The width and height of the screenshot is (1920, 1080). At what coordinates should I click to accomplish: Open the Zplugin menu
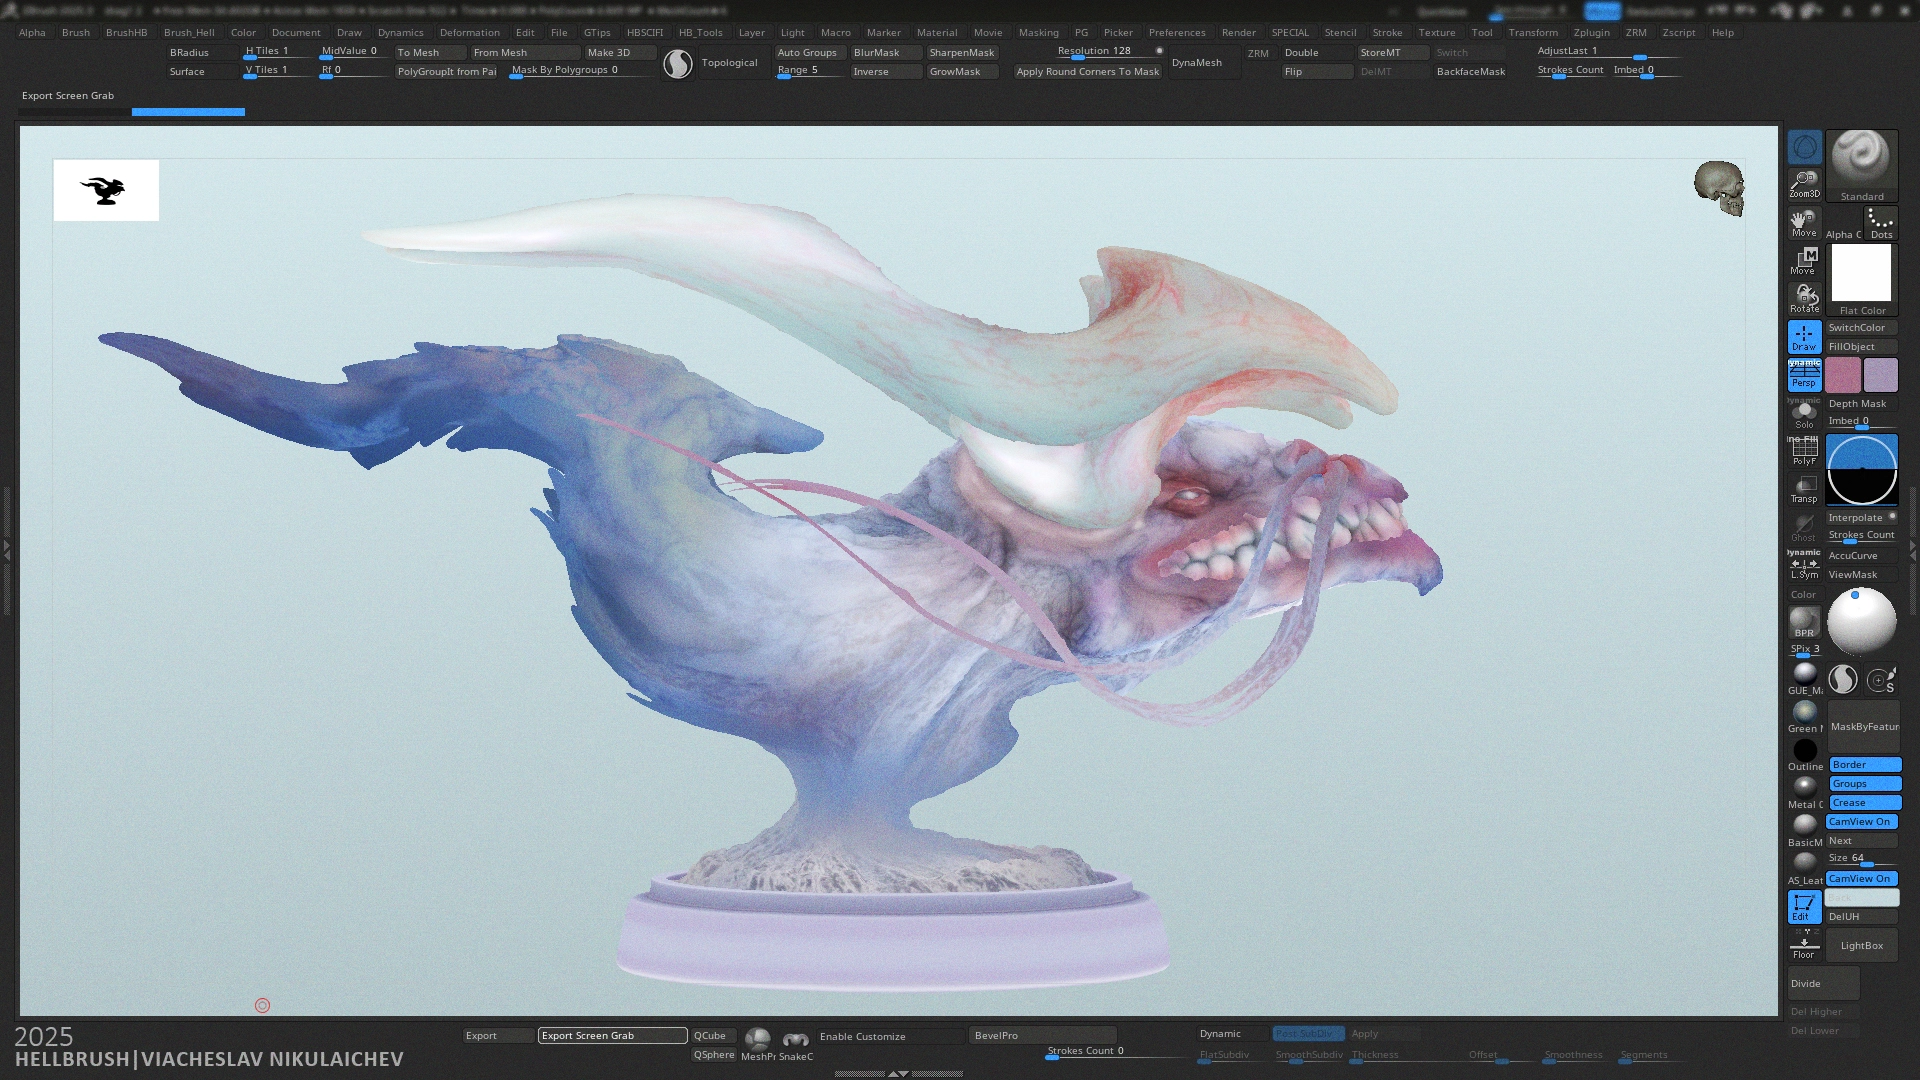[x=1591, y=32]
